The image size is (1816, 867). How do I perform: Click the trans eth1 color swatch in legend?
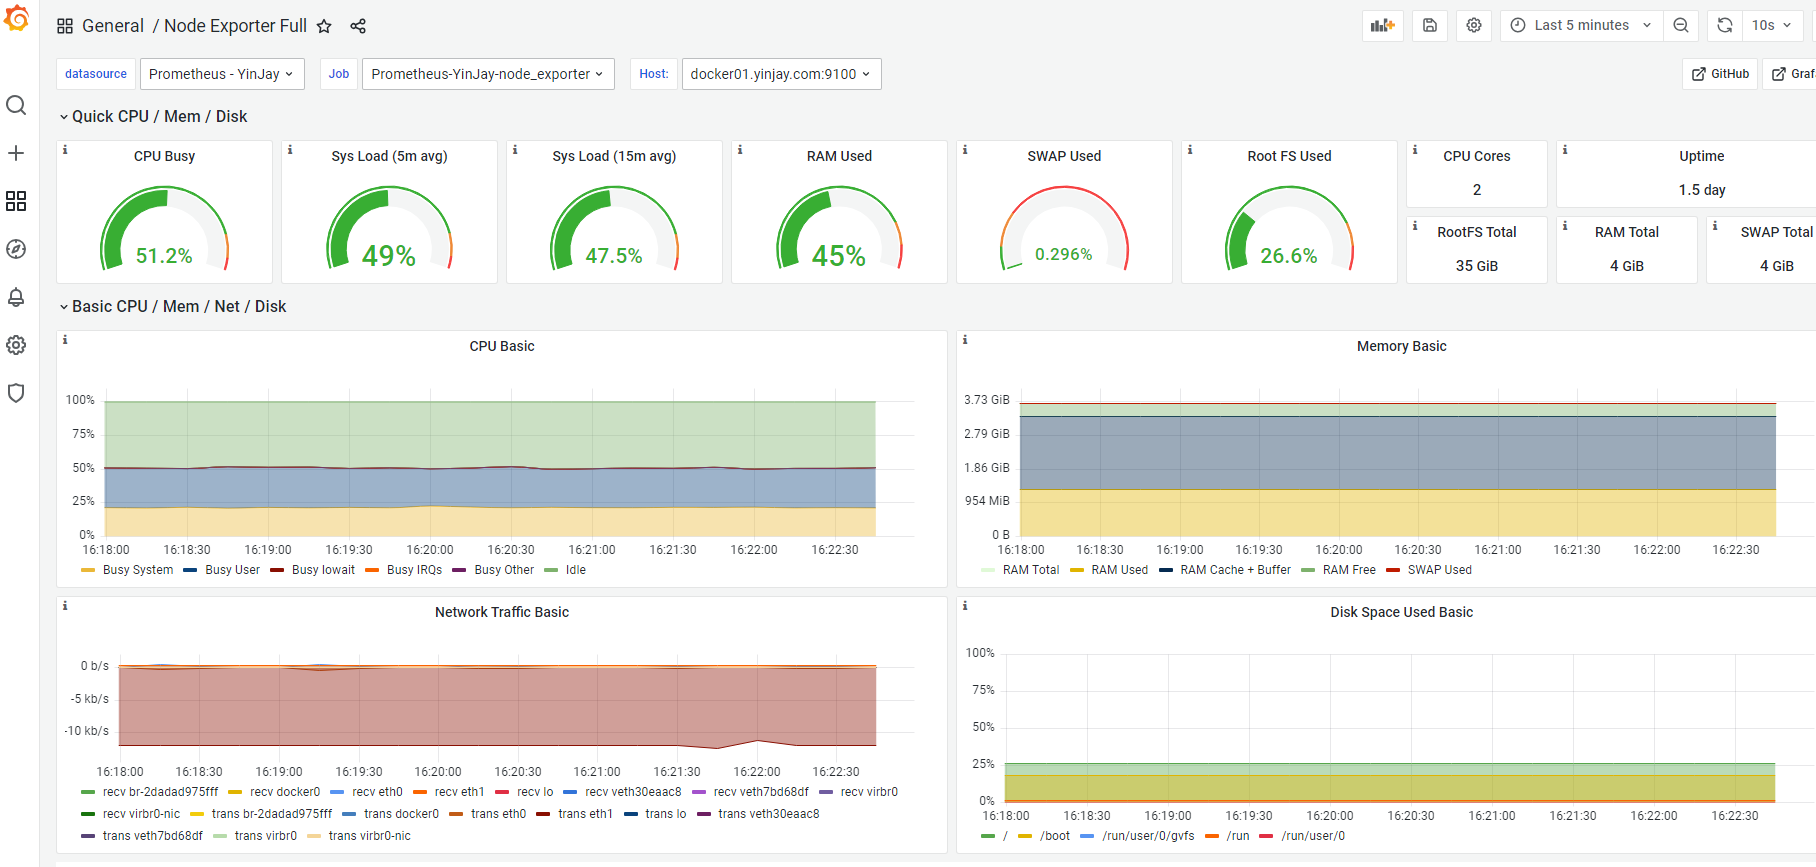coord(543,814)
